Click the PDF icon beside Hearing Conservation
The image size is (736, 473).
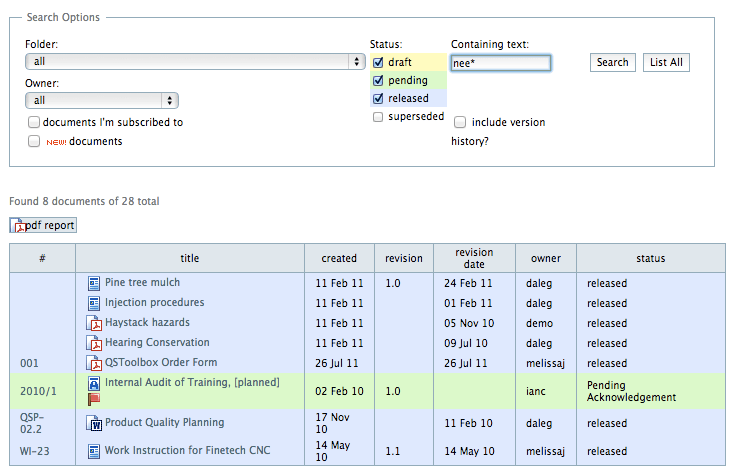(94, 343)
